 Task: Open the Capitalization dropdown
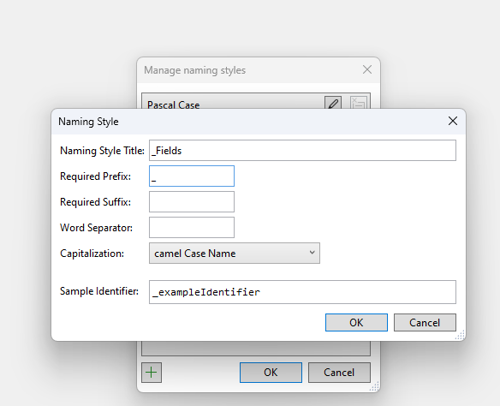tap(234, 253)
